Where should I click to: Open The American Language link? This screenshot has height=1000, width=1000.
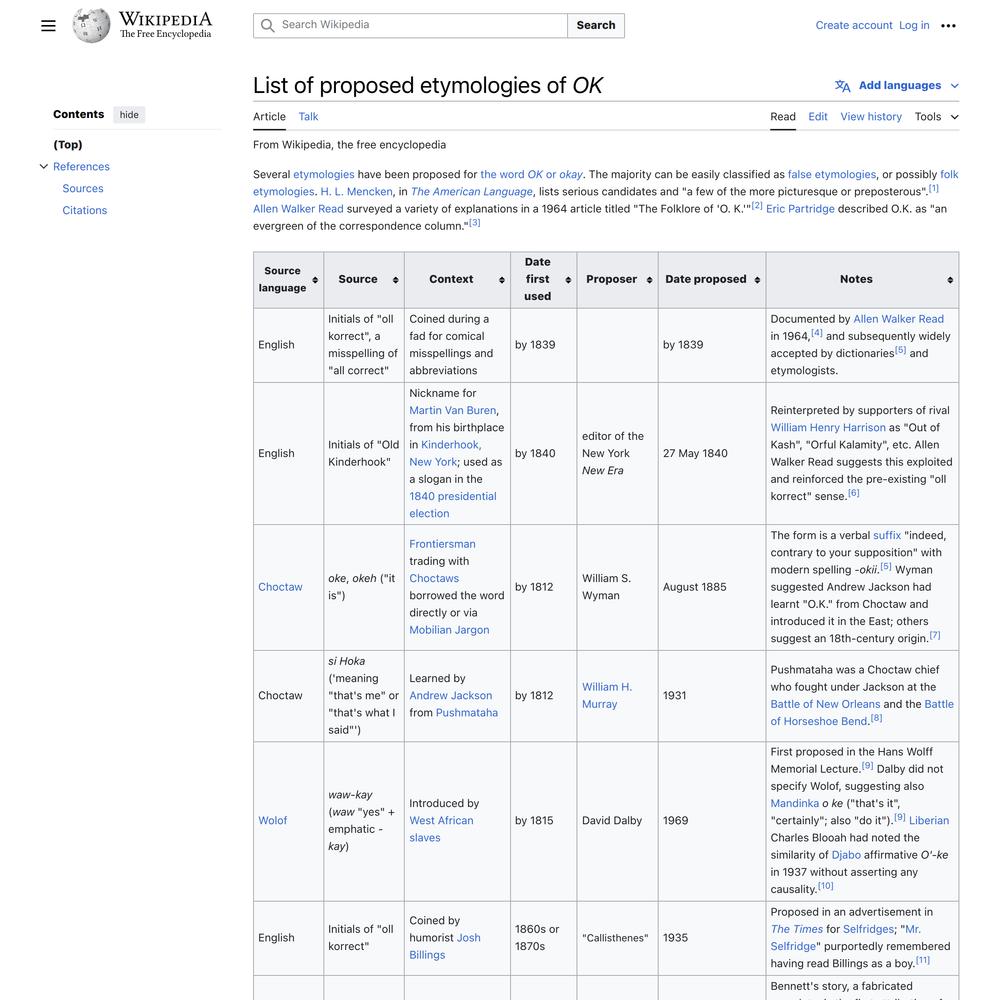pyautogui.click(x=471, y=192)
